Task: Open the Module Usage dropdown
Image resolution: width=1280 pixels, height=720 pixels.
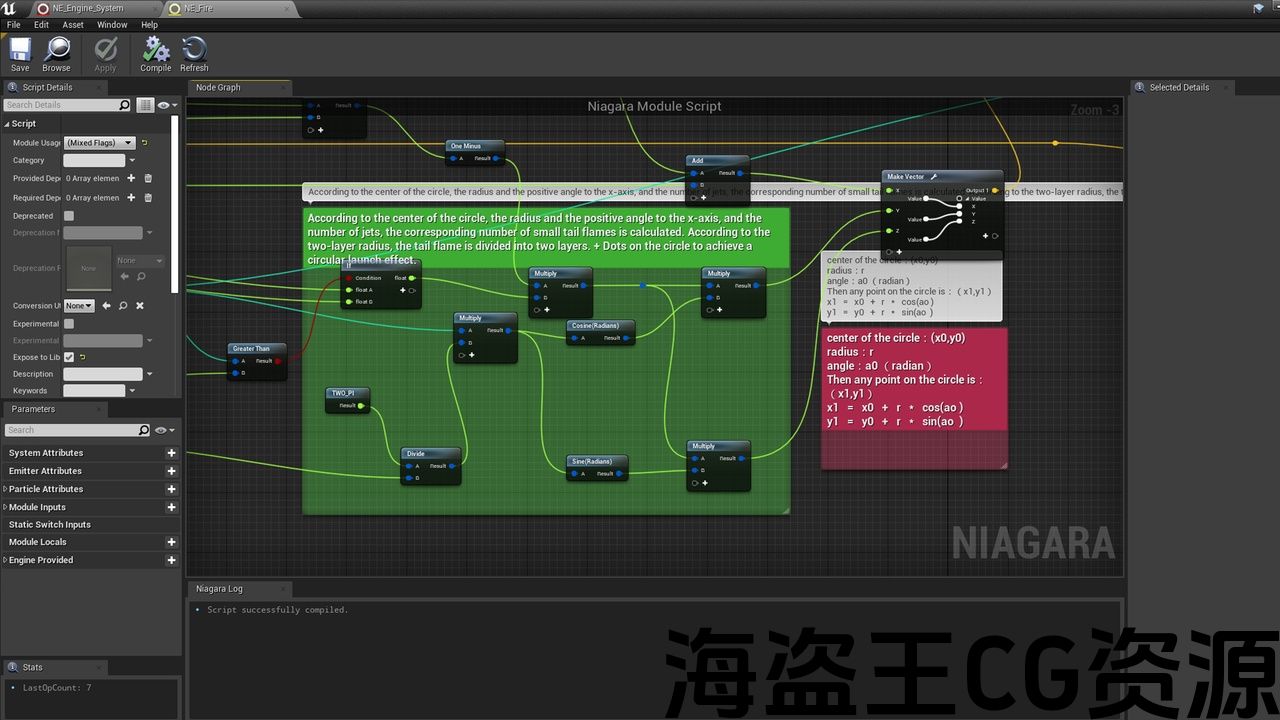Action: click(99, 143)
